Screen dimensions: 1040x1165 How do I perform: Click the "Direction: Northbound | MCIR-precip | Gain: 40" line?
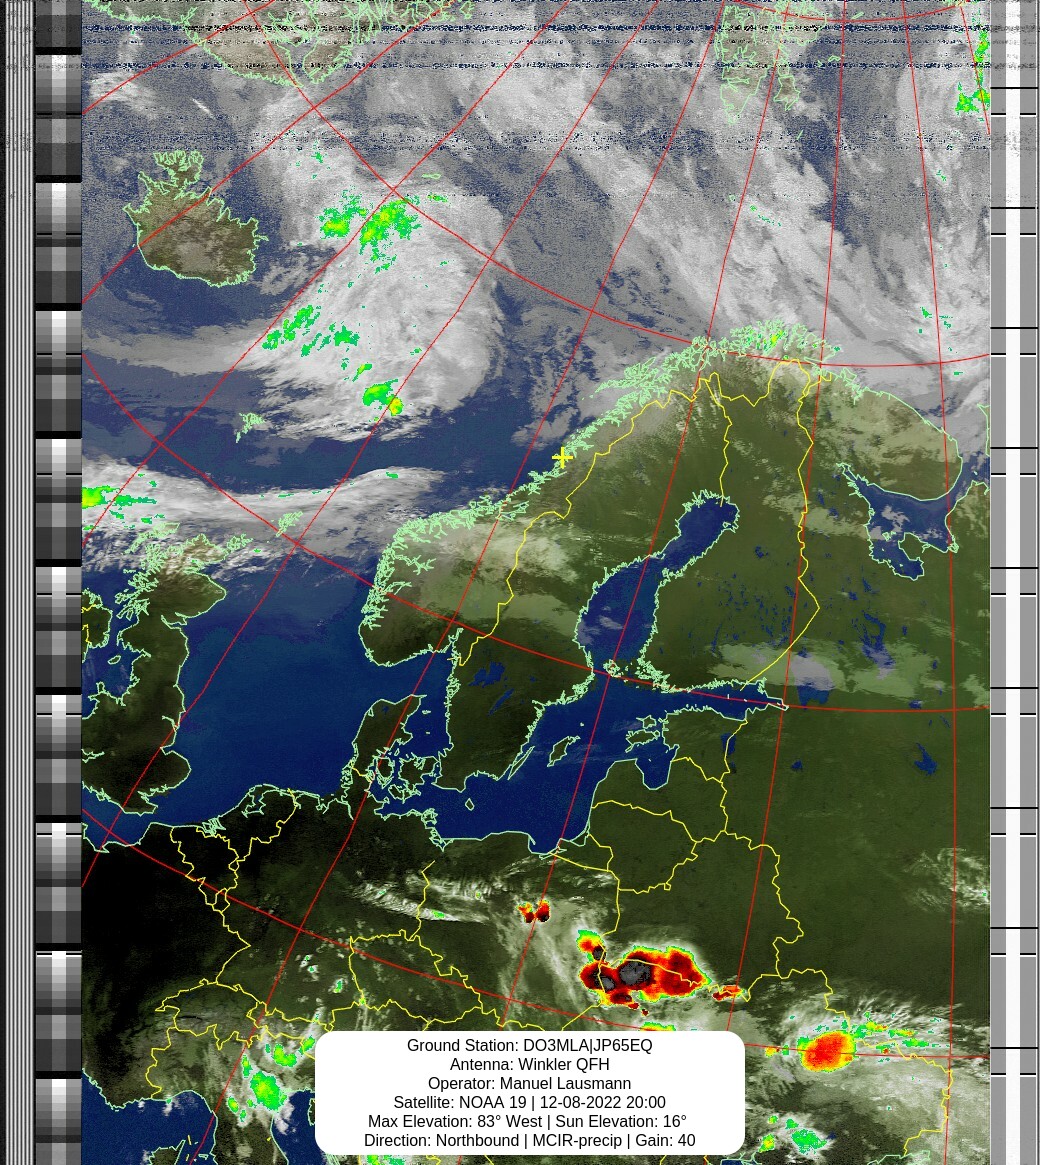pyautogui.click(x=529, y=1140)
